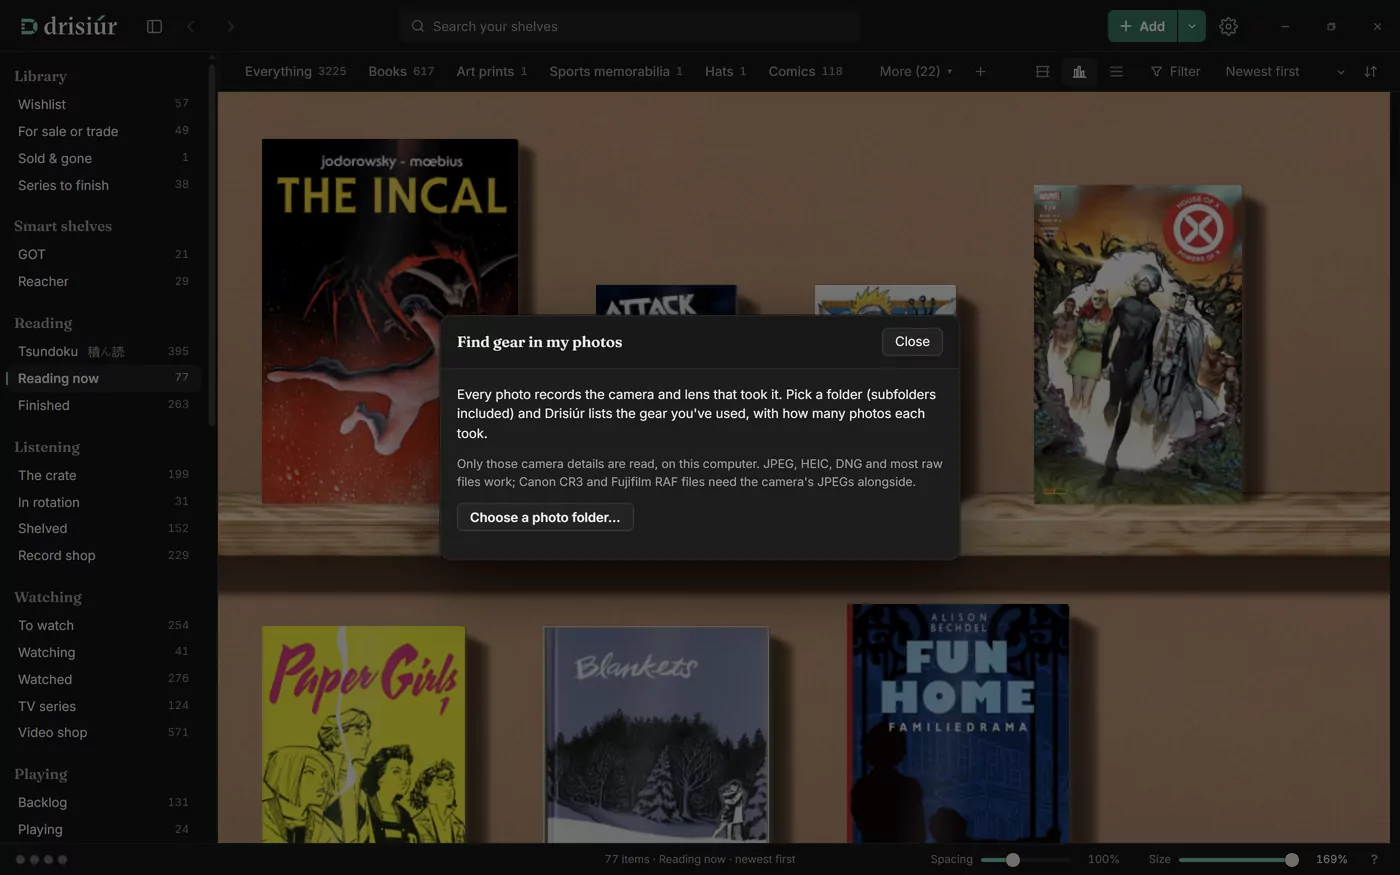Image resolution: width=1400 pixels, height=875 pixels.
Task: Switch to the card grid view icon
Action: (x=1042, y=72)
